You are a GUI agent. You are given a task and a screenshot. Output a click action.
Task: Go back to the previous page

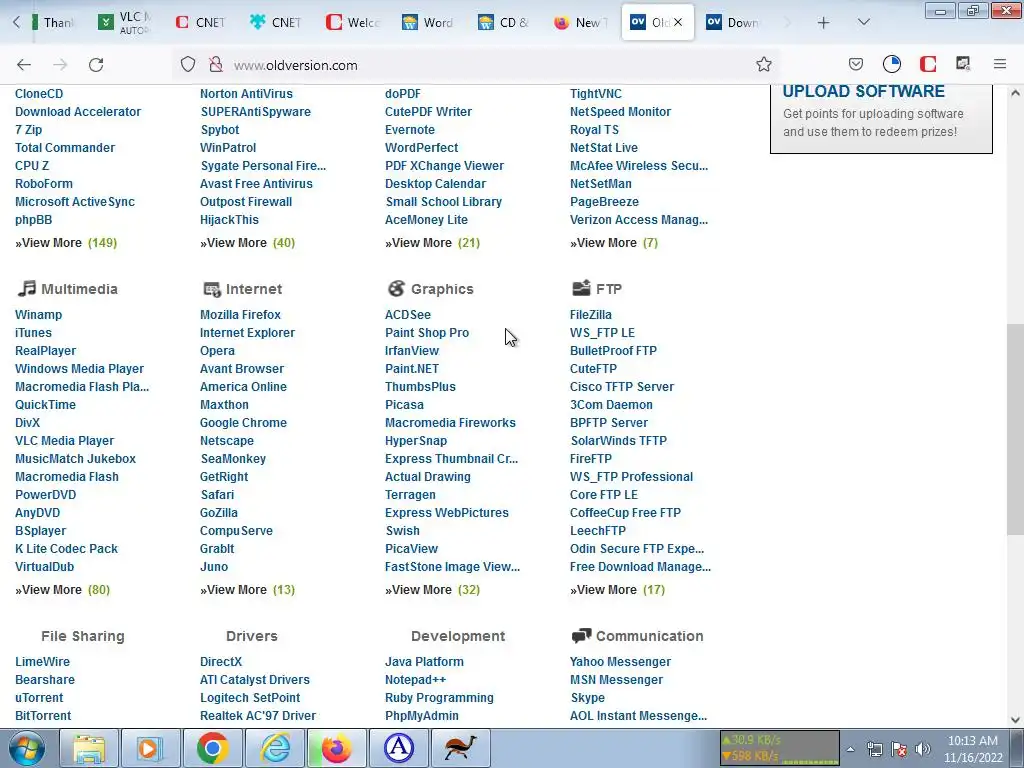[x=24, y=65]
